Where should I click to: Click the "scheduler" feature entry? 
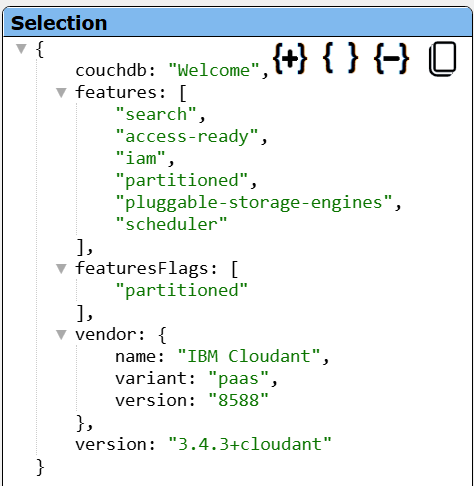(171, 224)
